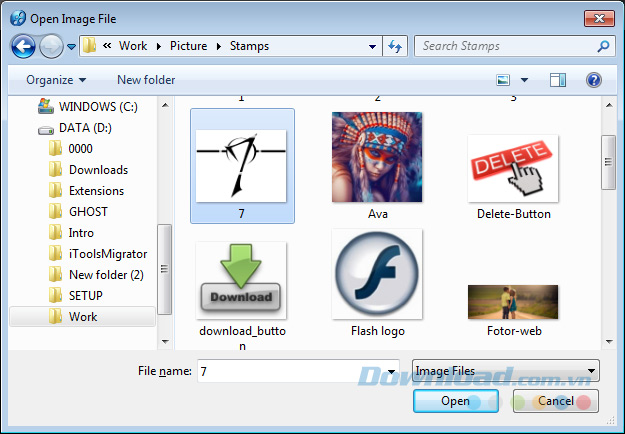Click the Change your view icon
The image size is (625, 434).
[503, 80]
